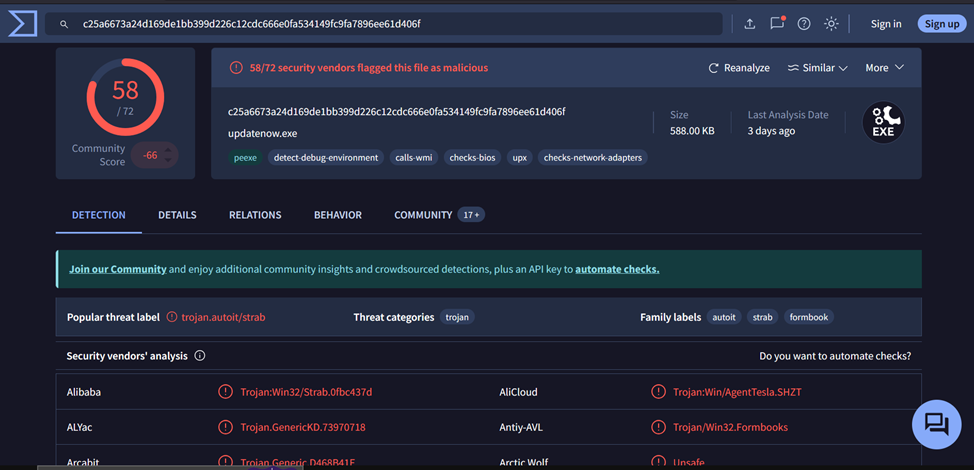Switch to the COMMUNITY tab
974x470 pixels.
tap(423, 215)
